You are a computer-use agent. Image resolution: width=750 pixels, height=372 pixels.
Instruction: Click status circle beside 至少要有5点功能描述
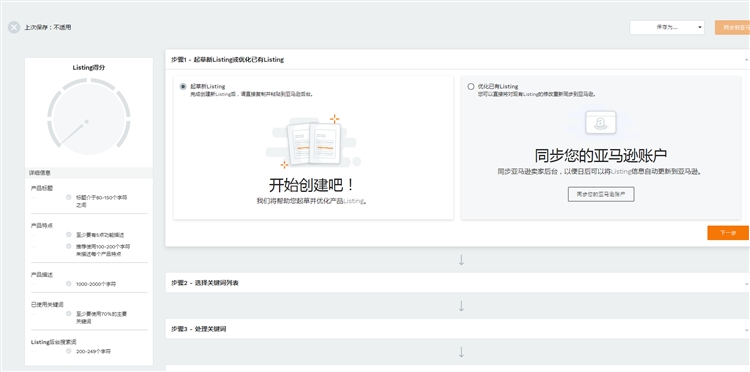coord(68,235)
